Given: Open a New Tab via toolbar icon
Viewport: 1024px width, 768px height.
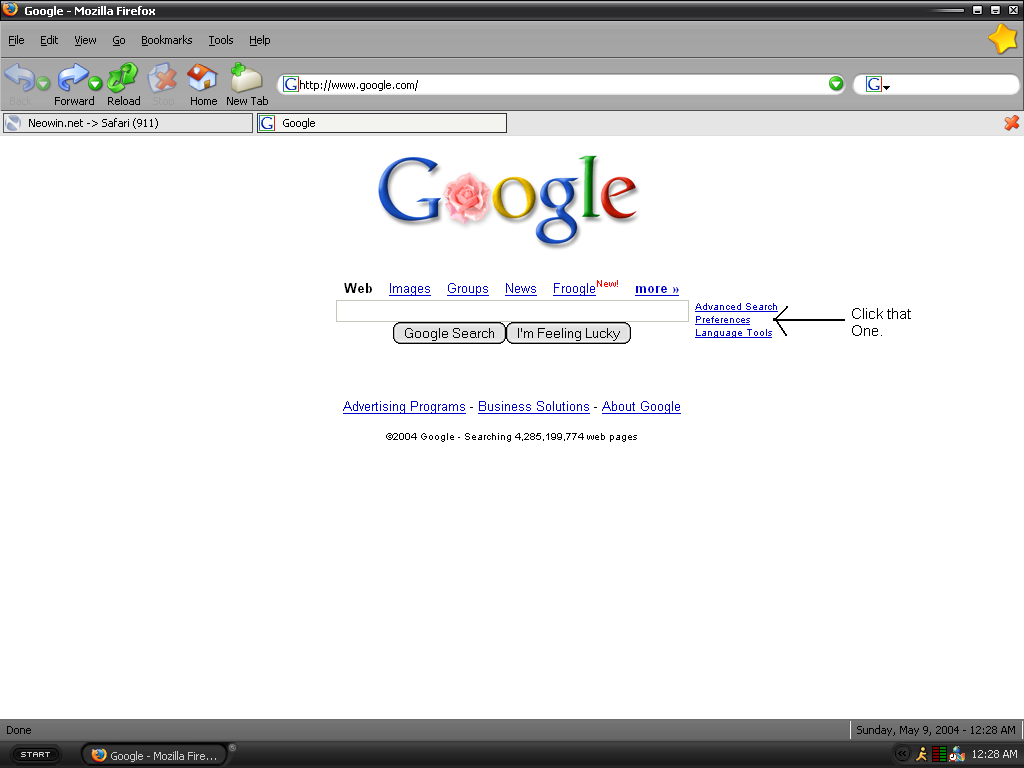Looking at the screenshot, I should (246, 78).
